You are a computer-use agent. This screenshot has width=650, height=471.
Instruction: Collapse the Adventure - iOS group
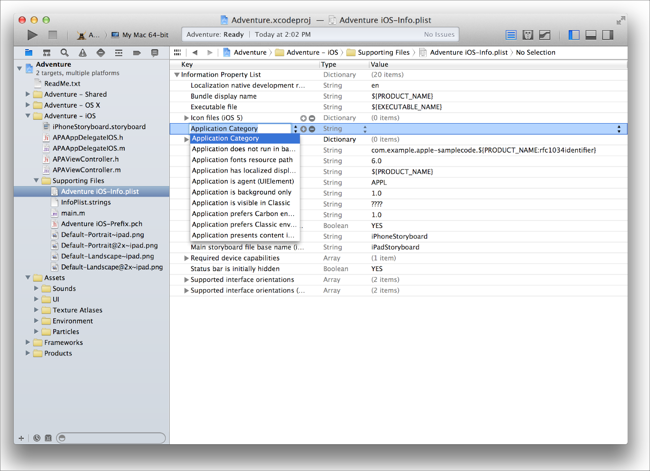[28, 116]
